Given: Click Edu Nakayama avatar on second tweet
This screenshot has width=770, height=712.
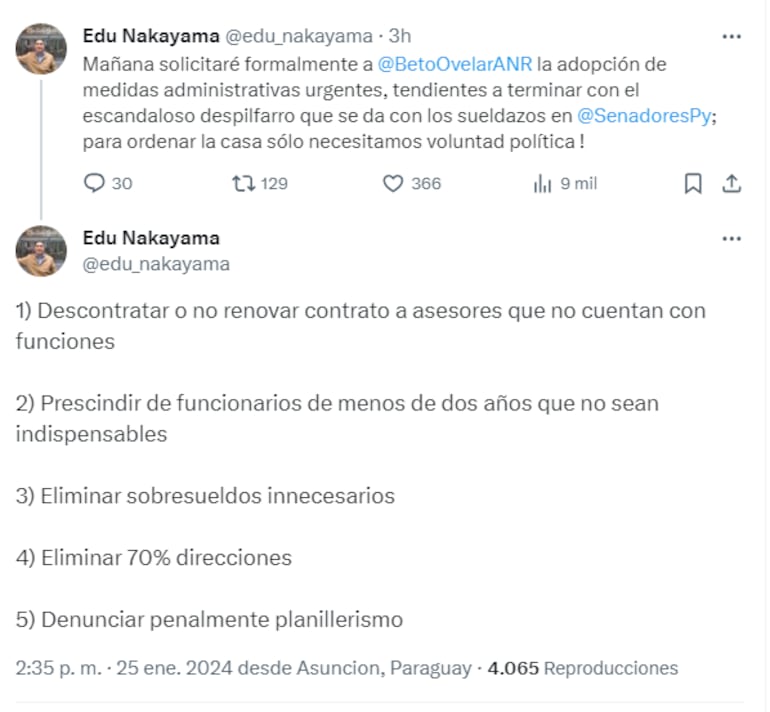Looking at the screenshot, I should [x=41, y=250].
